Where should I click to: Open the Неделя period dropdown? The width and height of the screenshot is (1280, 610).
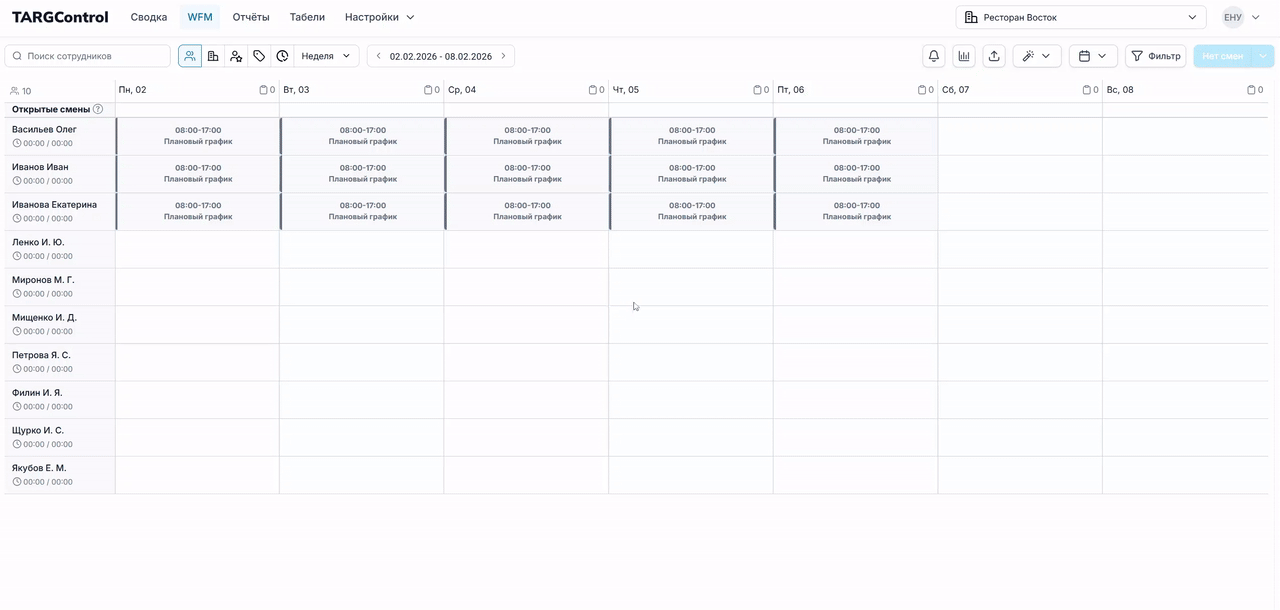(326, 56)
